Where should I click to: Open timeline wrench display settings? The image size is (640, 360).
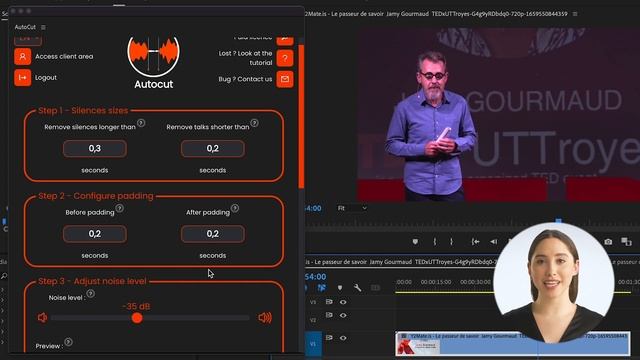click(x=357, y=288)
